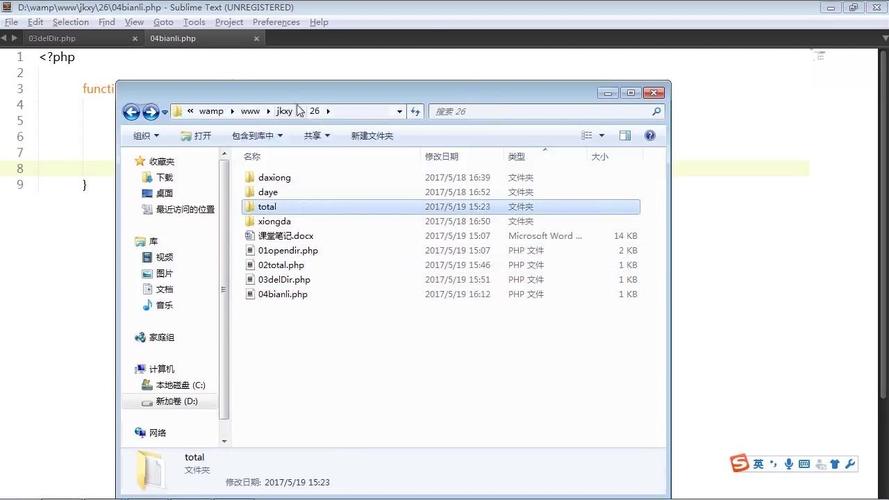Open the Explorer help question mark icon
The width and height of the screenshot is (889, 500).
[x=650, y=136]
